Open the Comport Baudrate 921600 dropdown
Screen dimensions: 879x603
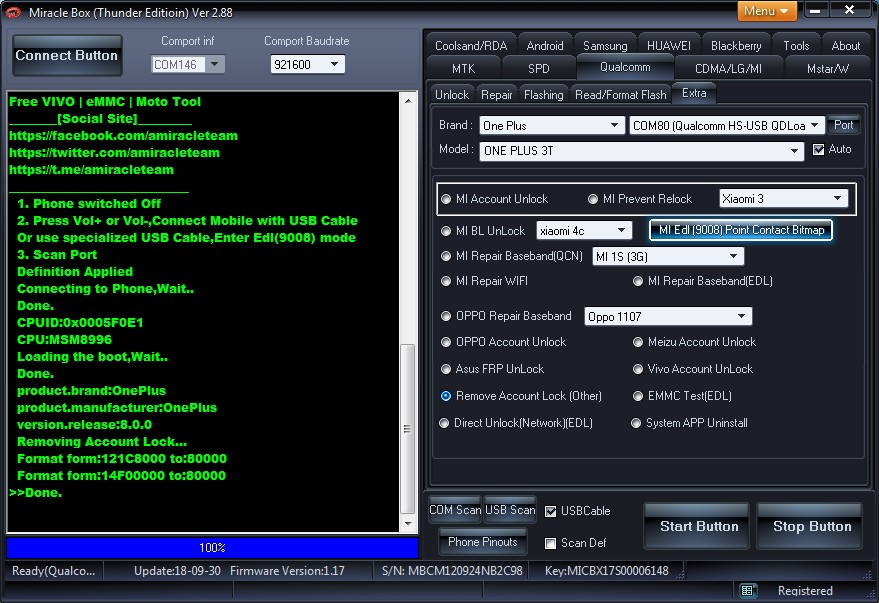pyautogui.click(x=307, y=64)
